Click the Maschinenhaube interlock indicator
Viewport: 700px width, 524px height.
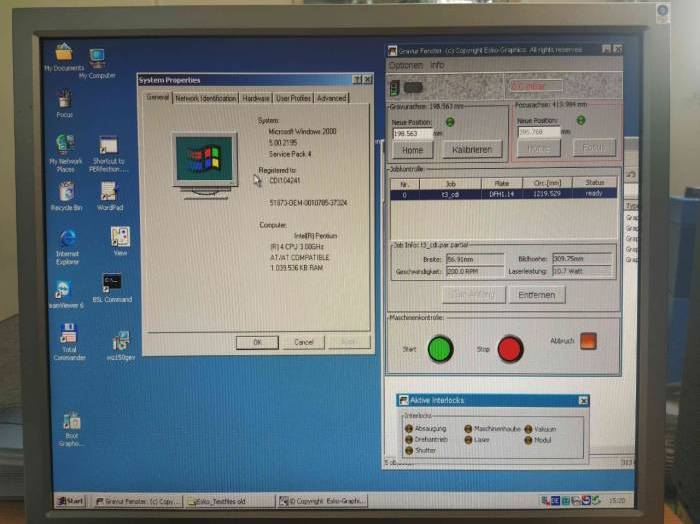[468, 429]
